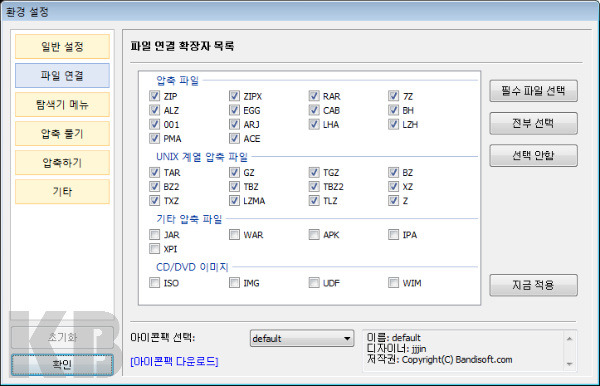Confirm with the 확인 button
The height and width of the screenshot is (386, 600).
click(x=62, y=365)
